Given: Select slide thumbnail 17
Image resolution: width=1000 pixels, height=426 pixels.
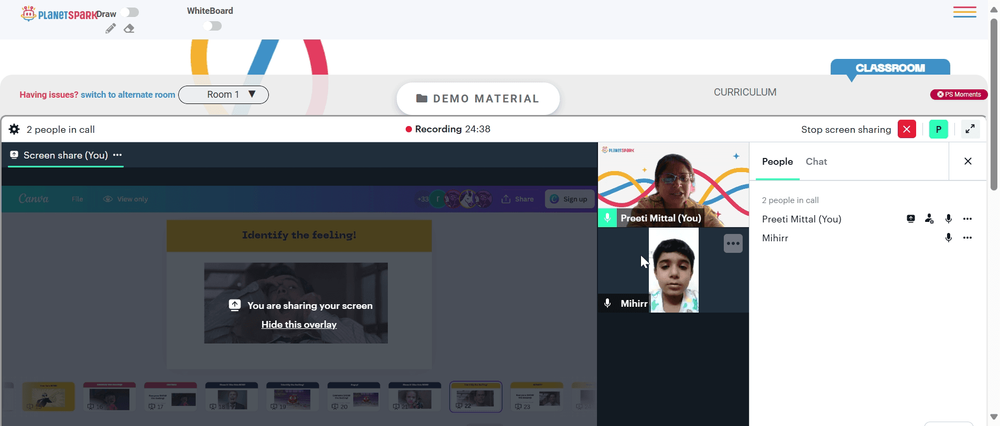Looking at the screenshot, I should click(x=170, y=397).
